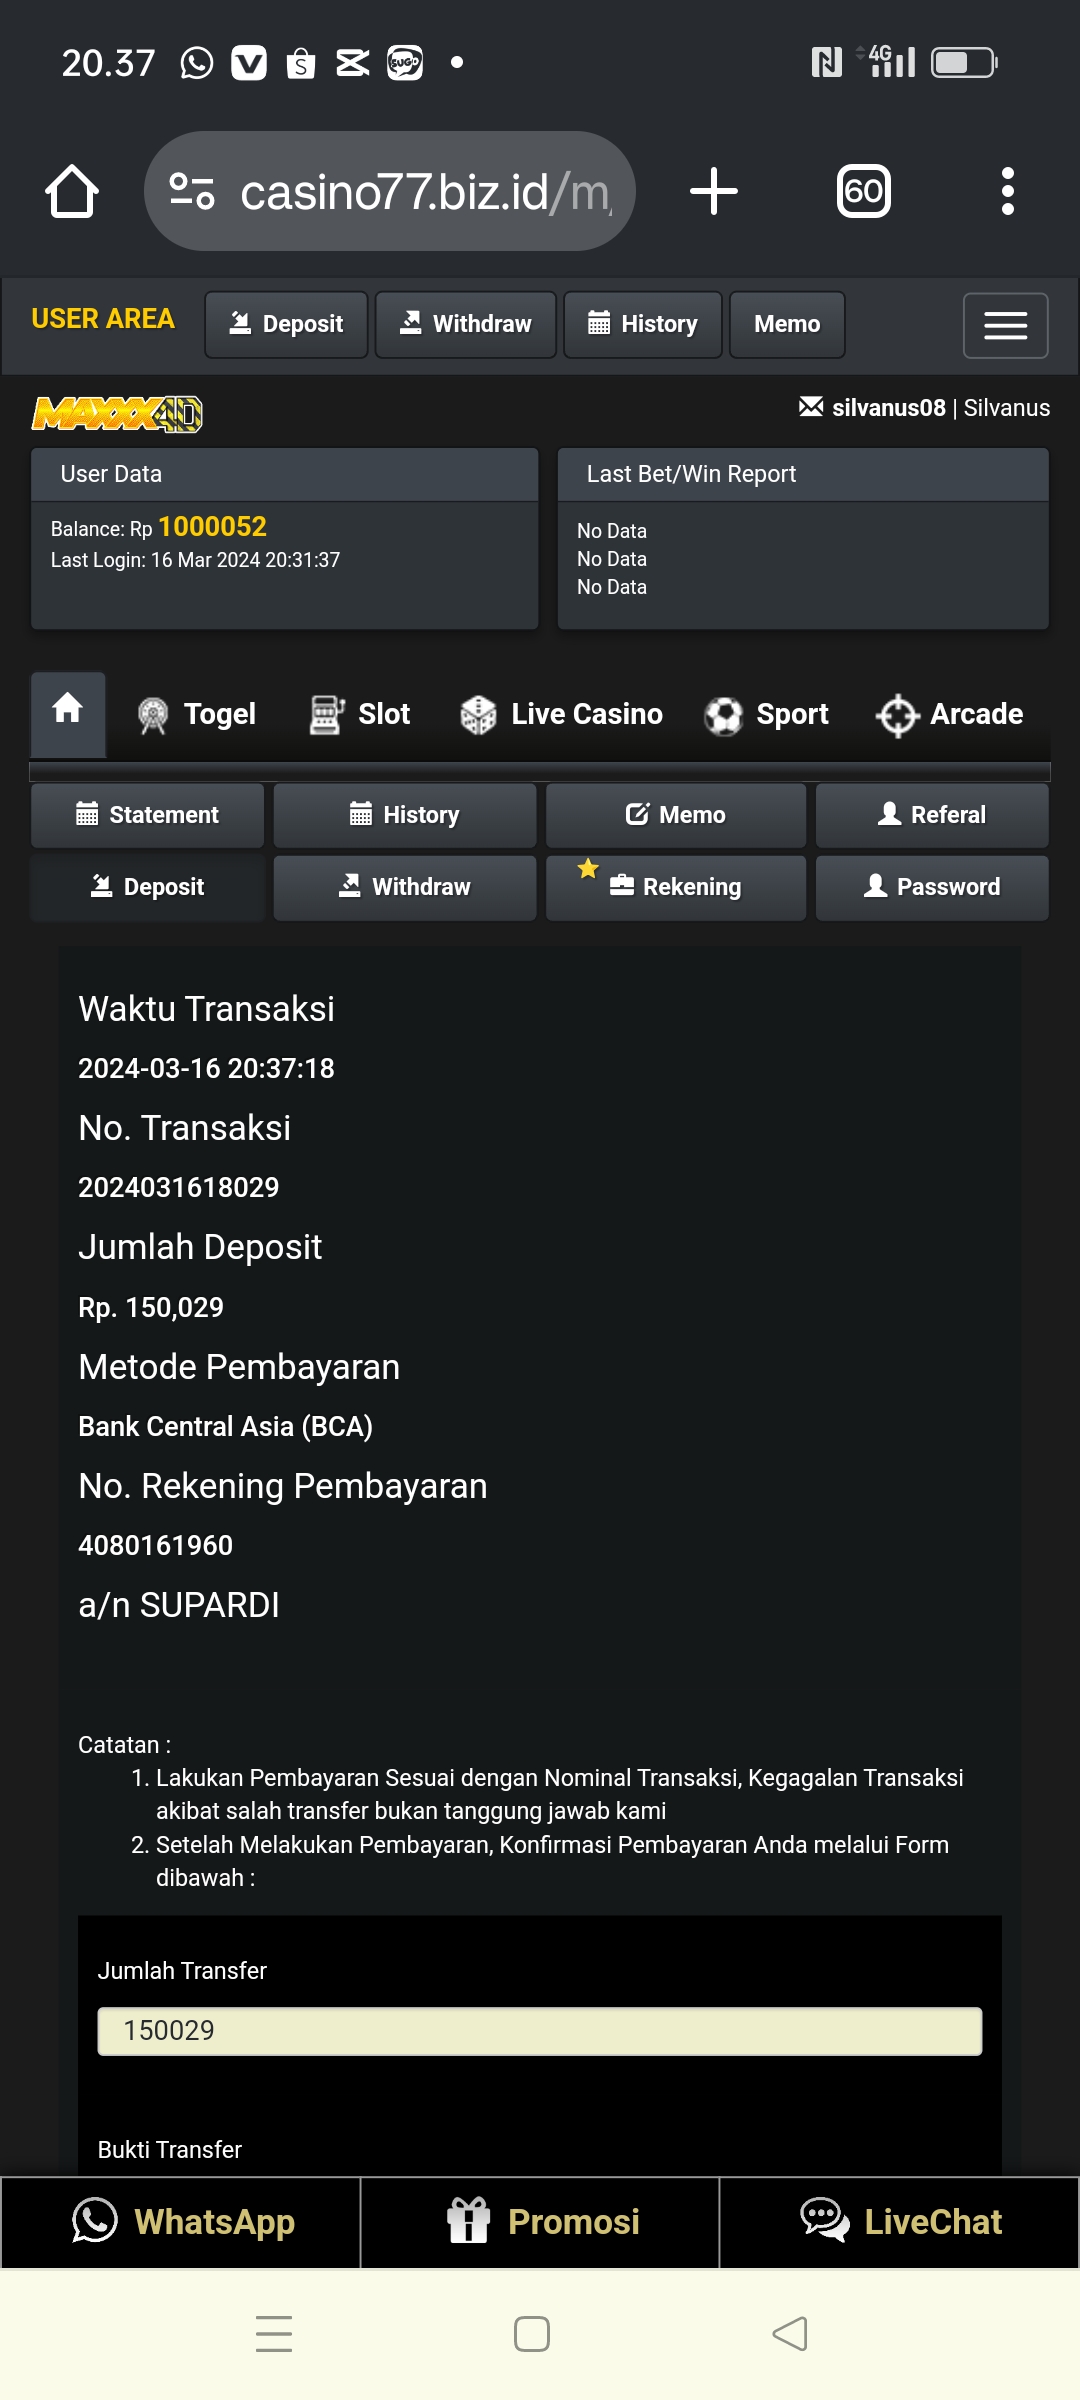Open the browser three-dot menu
Viewport: 1080px width, 2400px height.
pyautogui.click(x=1007, y=191)
